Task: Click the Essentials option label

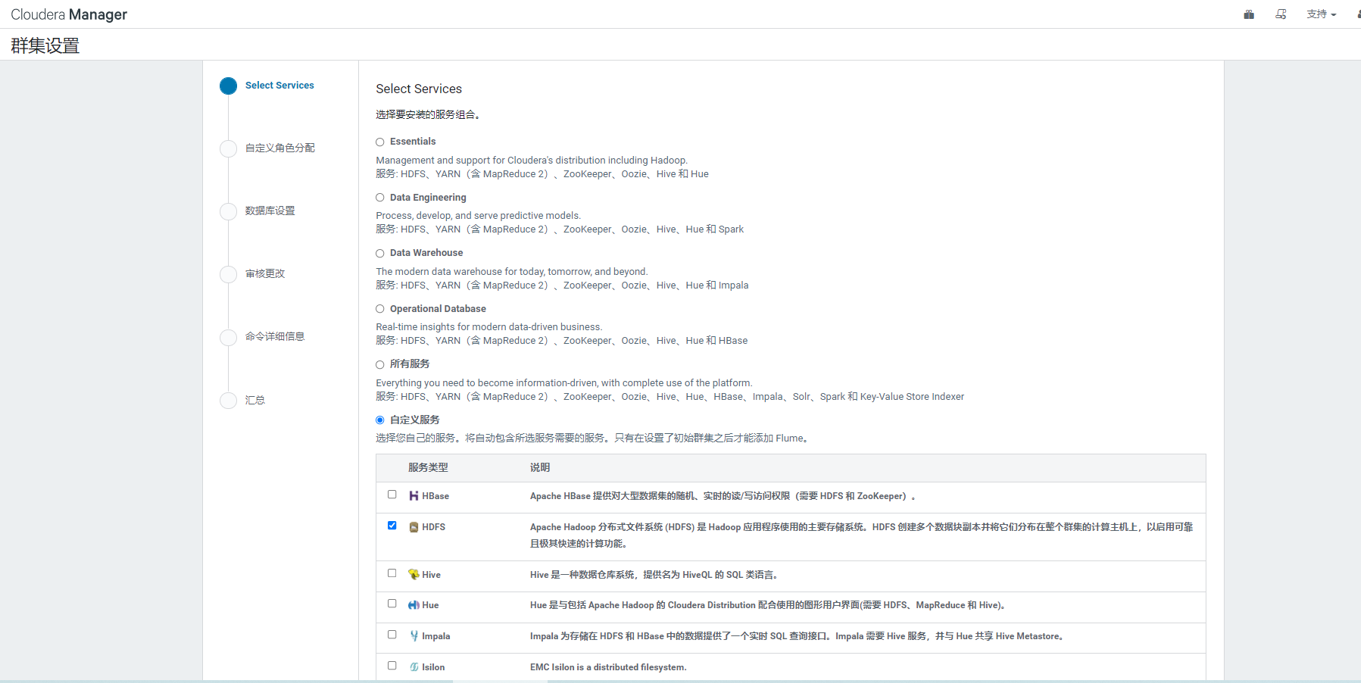Action: click(x=413, y=142)
